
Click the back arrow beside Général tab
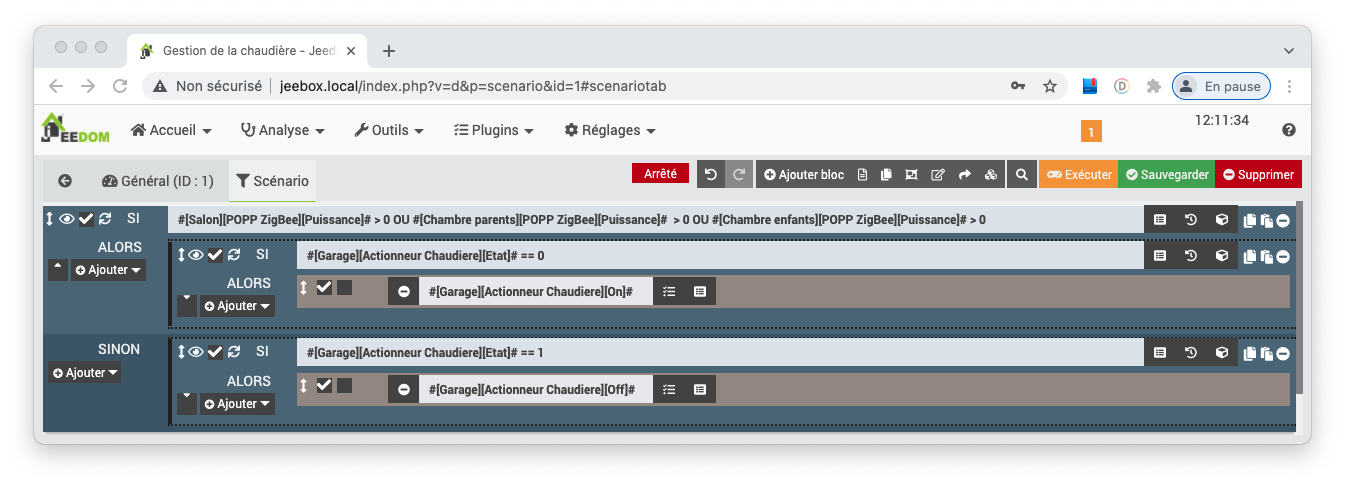pos(65,181)
